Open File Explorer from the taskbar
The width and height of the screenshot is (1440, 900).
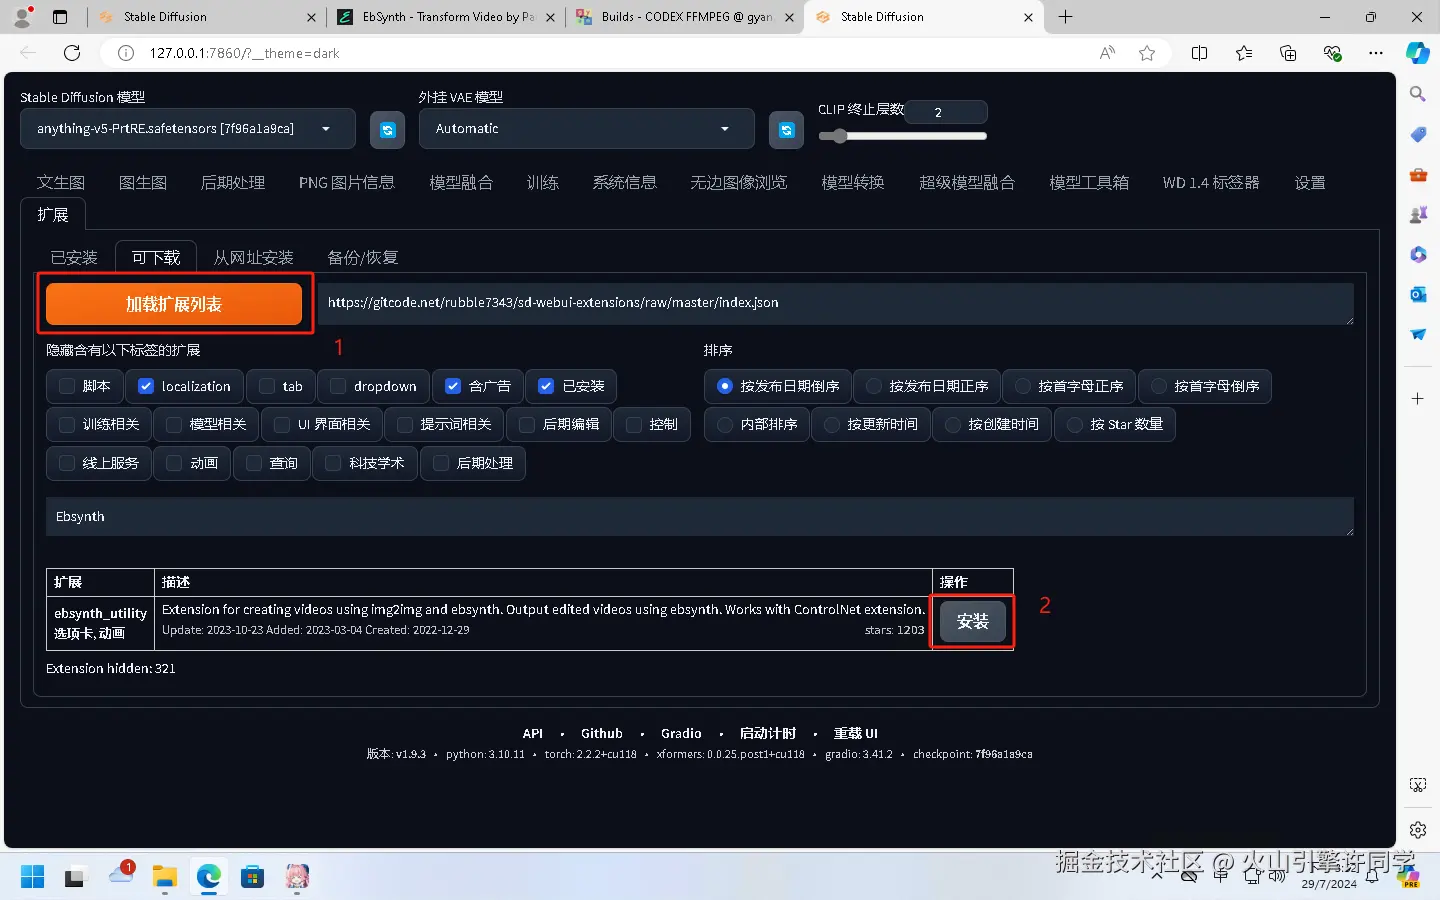[x=164, y=877]
